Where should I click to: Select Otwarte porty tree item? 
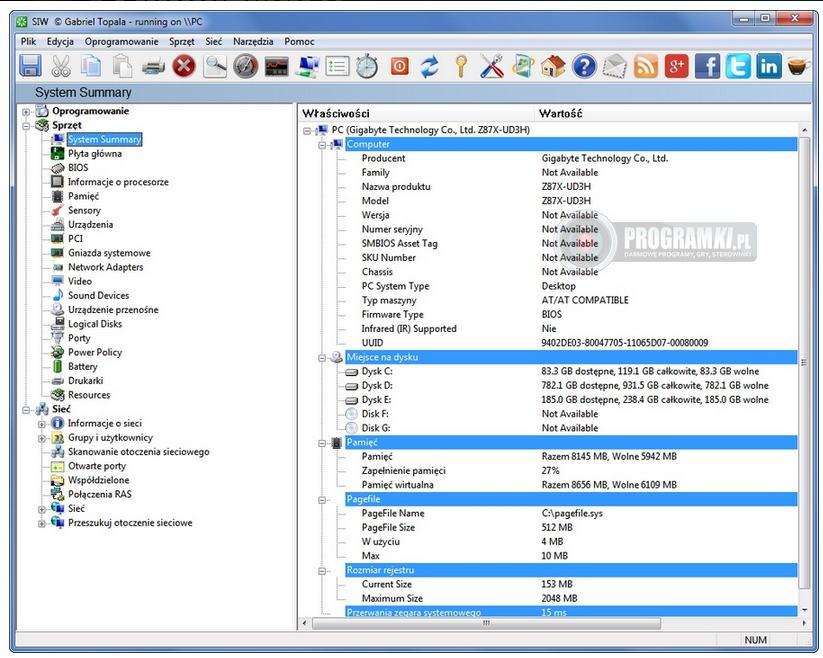coord(97,465)
